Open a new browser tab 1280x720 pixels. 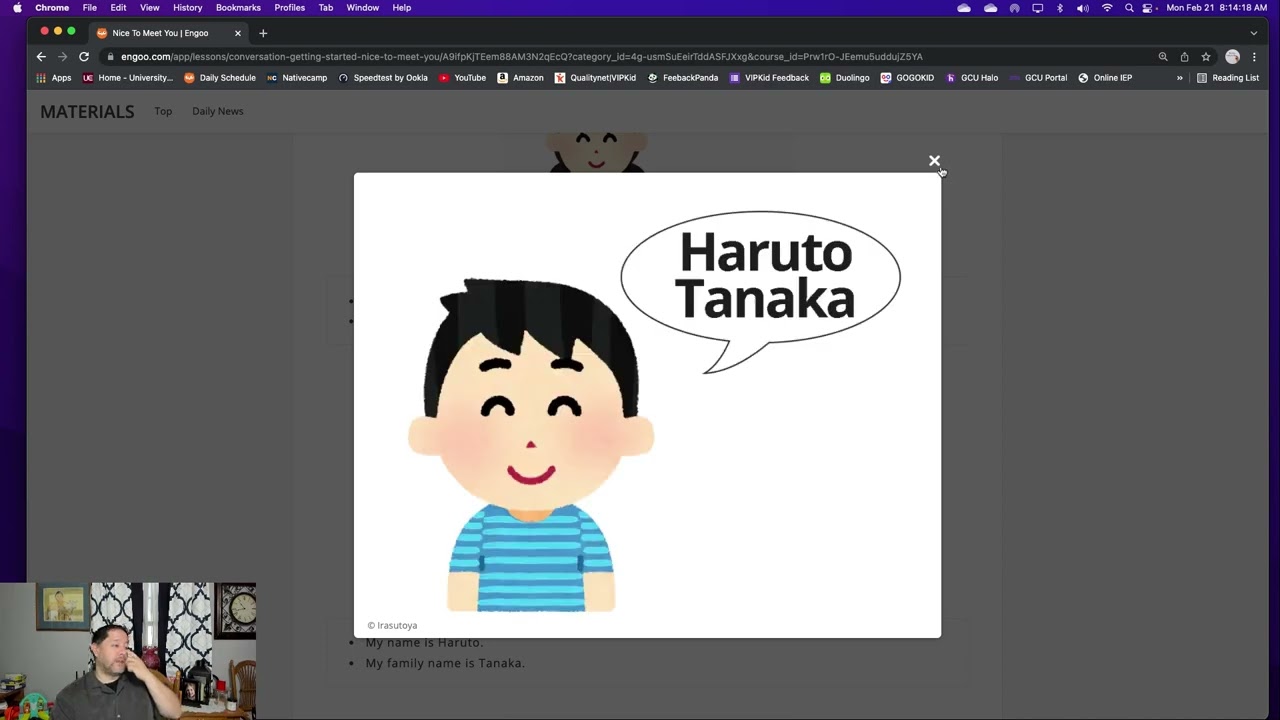(263, 33)
